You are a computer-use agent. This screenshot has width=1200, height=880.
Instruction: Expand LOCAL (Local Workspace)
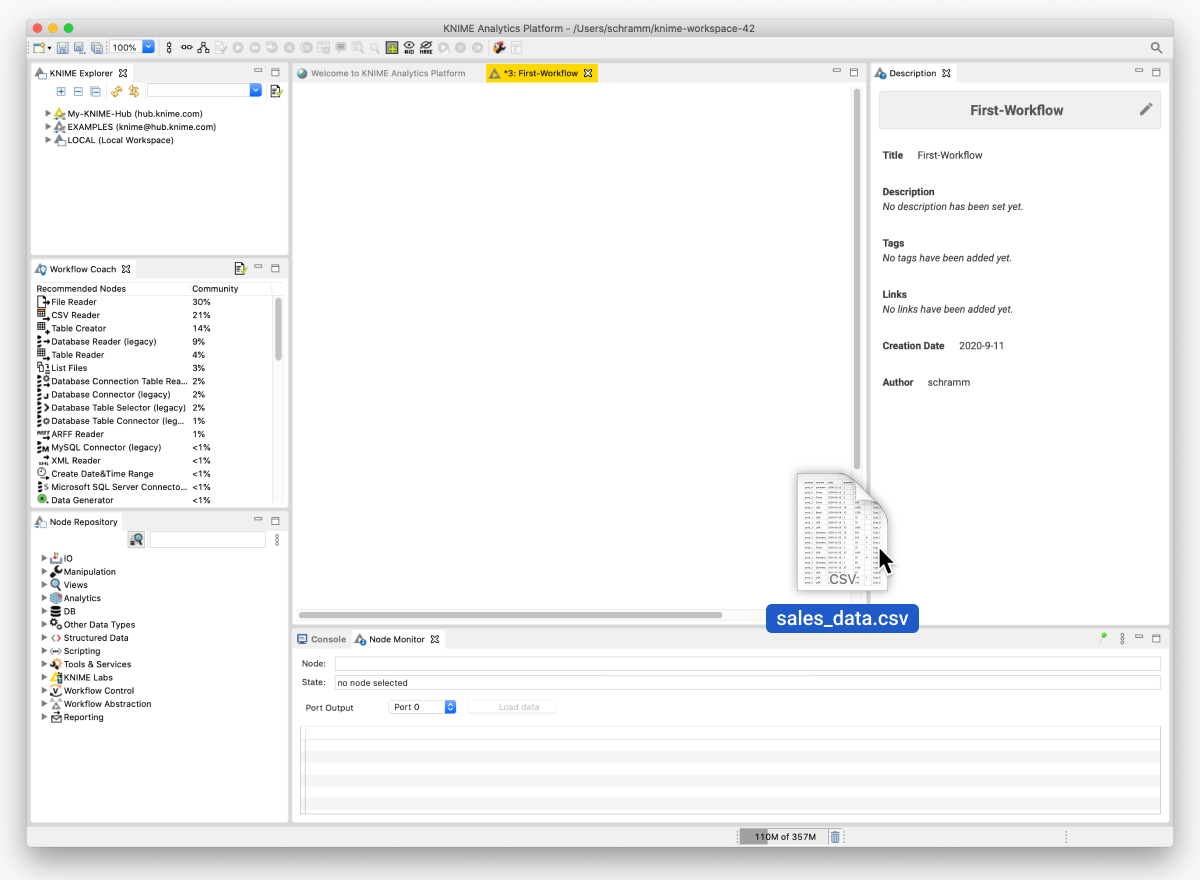tap(48, 140)
